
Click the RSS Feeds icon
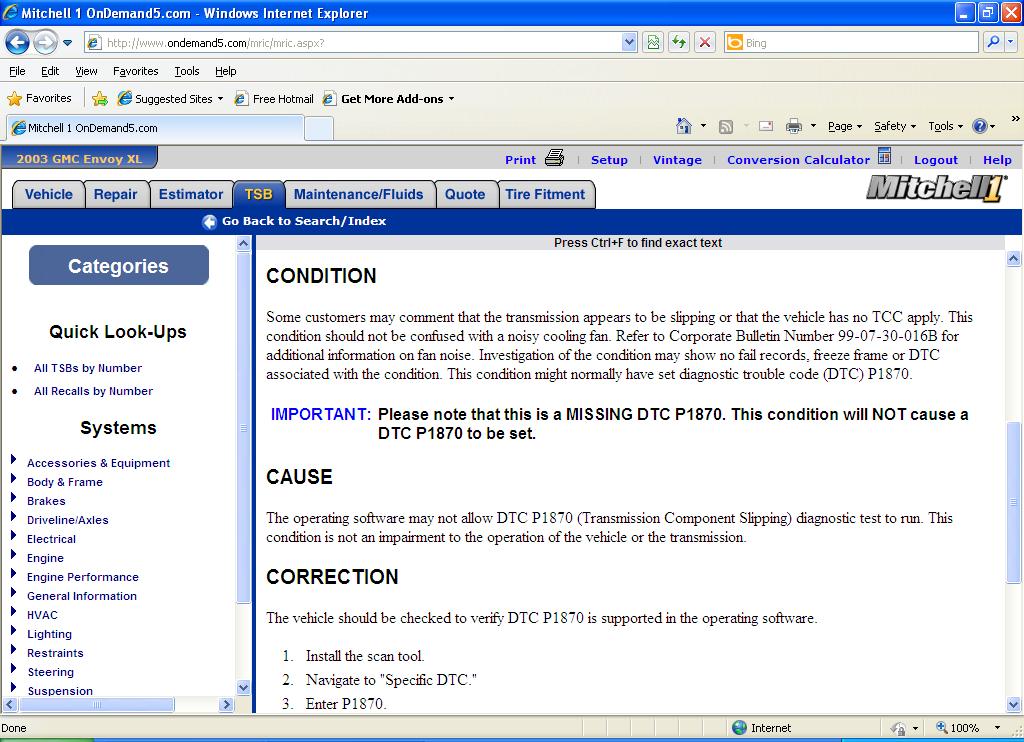[x=726, y=126]
